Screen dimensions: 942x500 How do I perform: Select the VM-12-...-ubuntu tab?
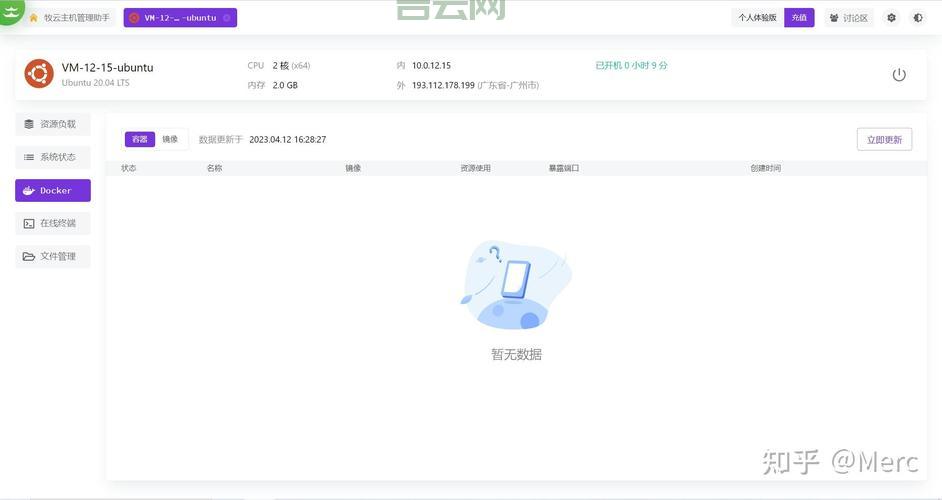(x=180, y=18)
